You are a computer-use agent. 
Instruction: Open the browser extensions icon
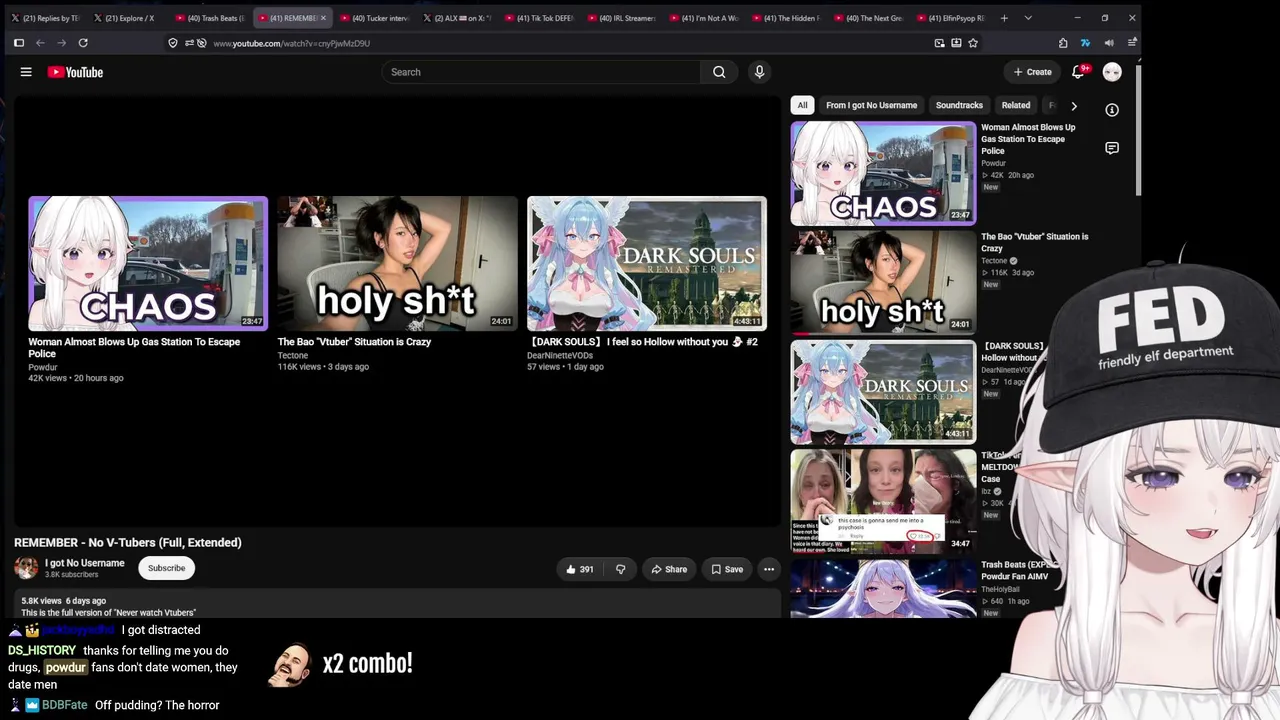click(1063, 43)
